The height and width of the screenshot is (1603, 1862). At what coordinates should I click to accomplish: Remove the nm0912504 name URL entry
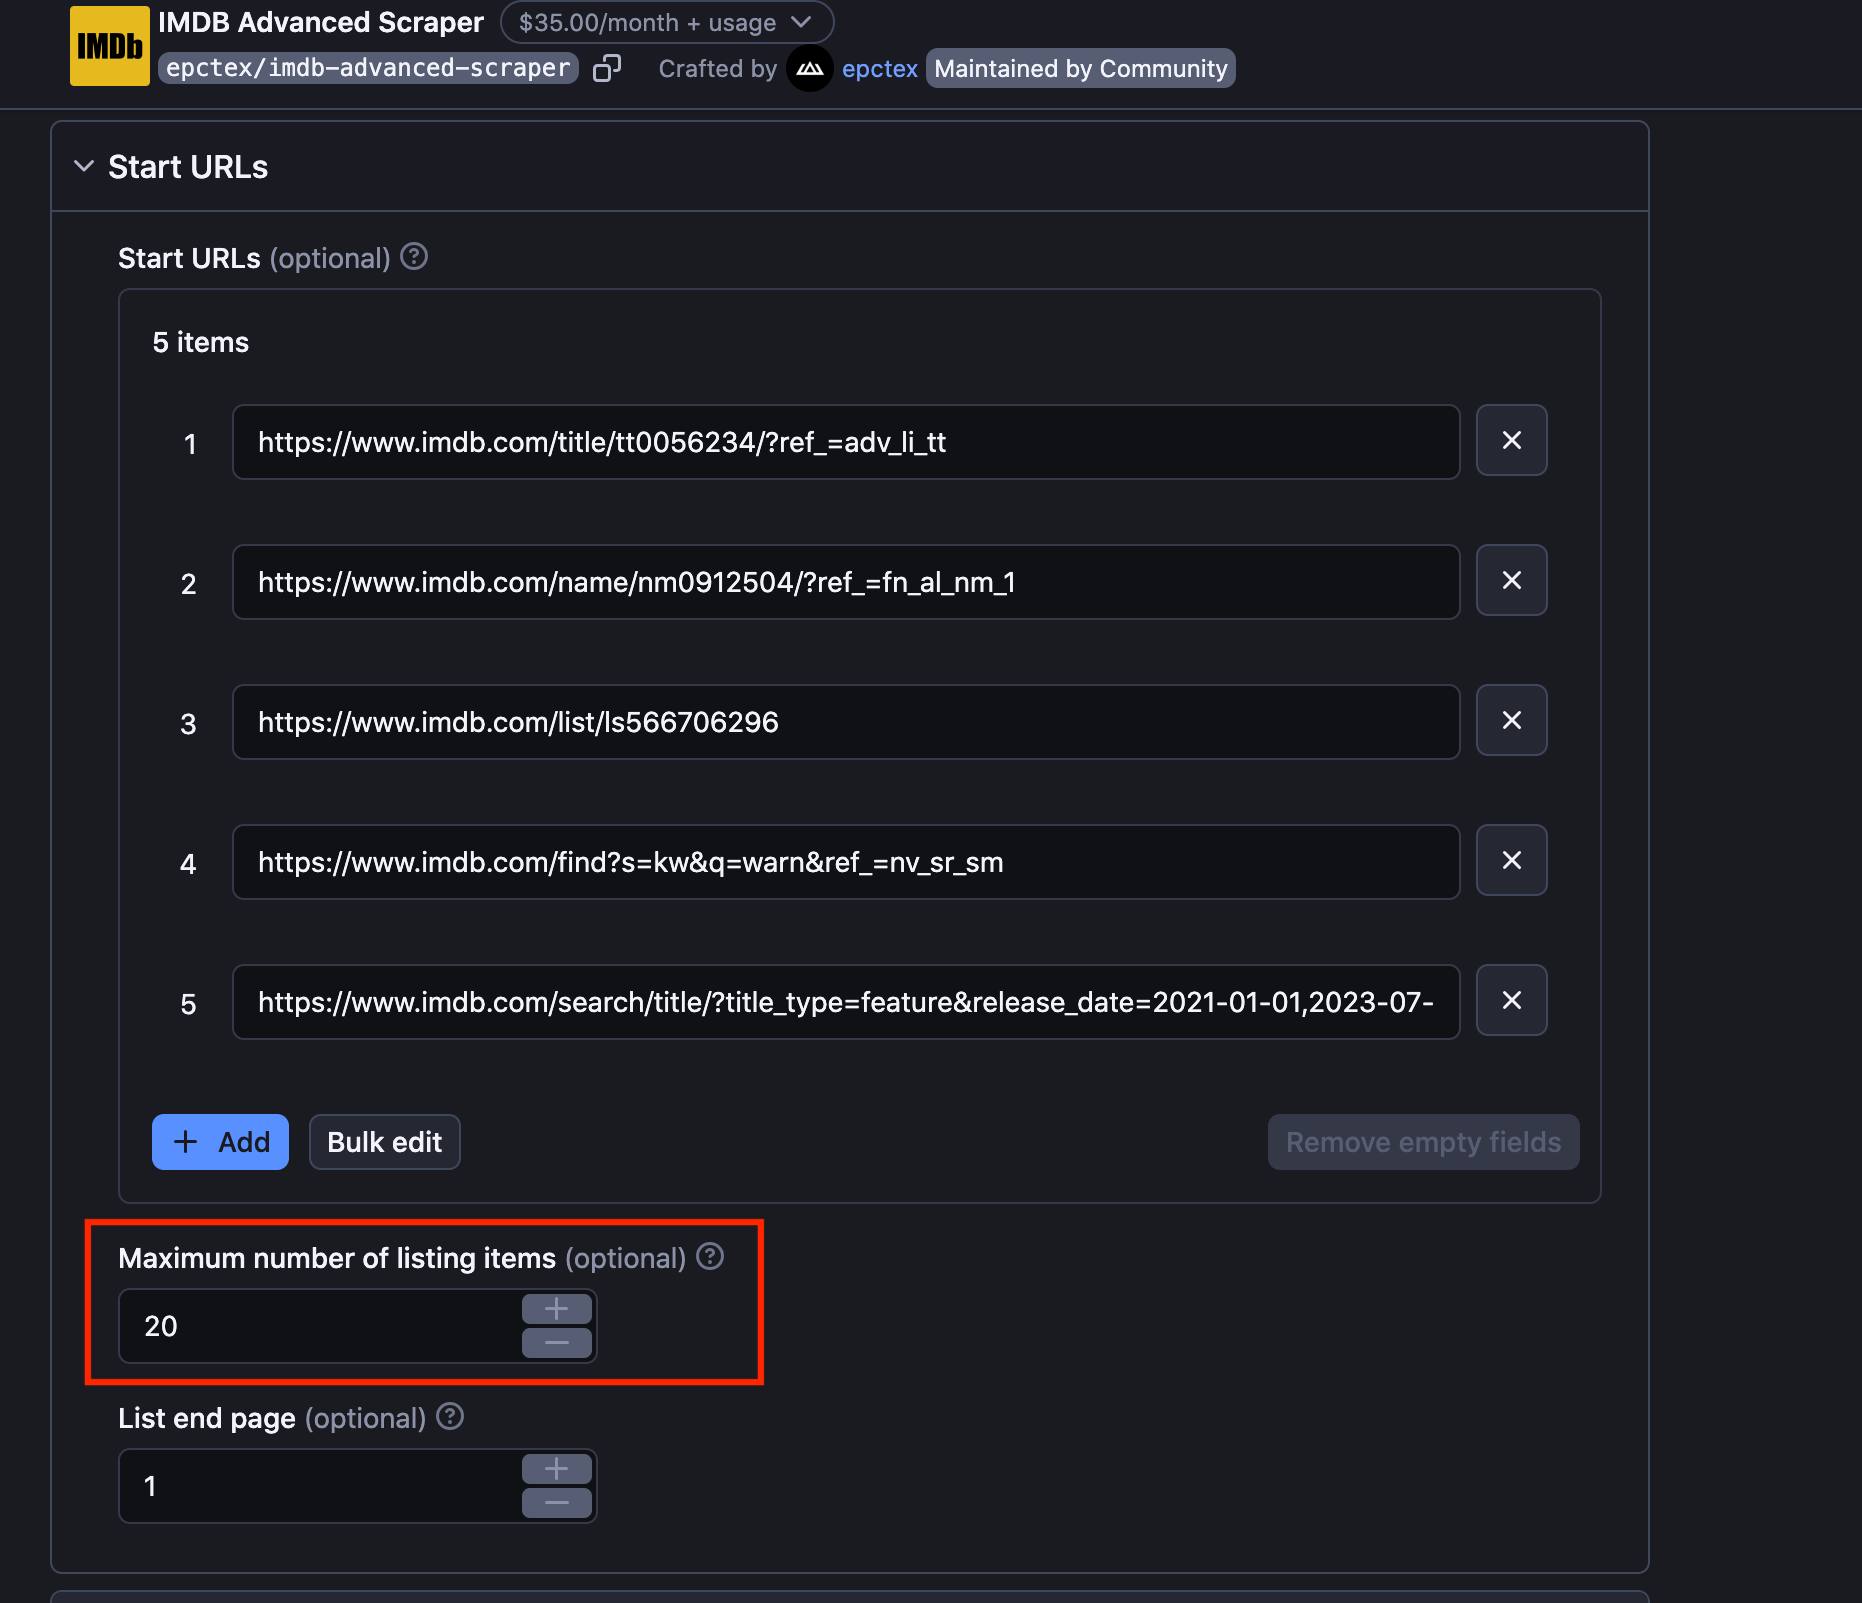(1511, 580)
